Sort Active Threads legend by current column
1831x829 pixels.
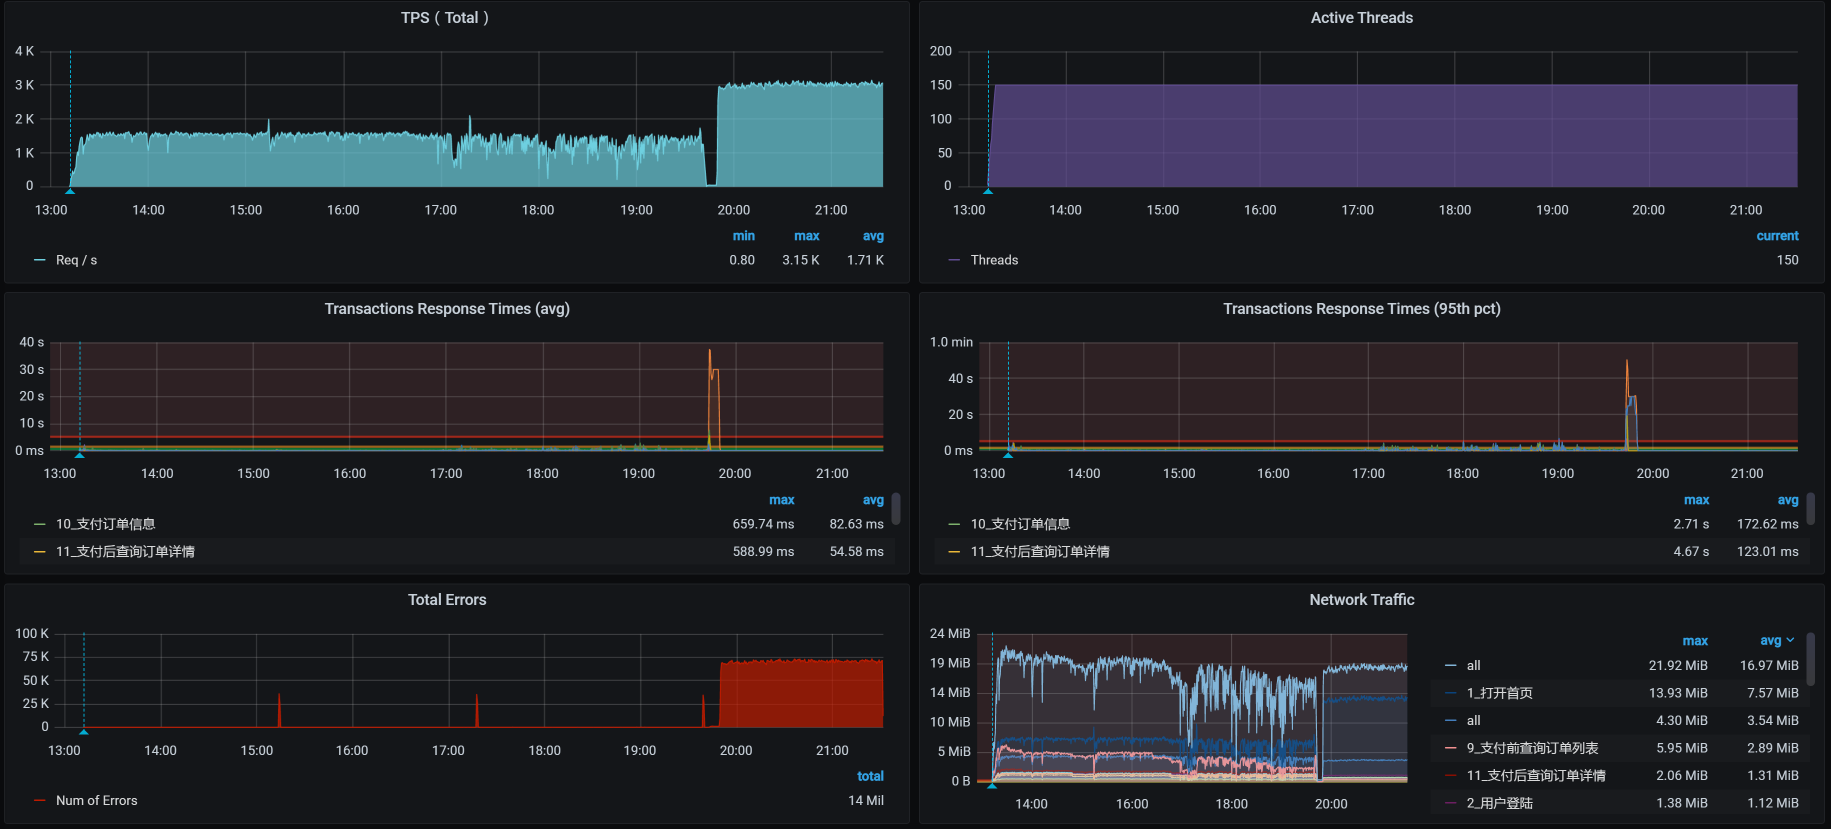pos(1777,236)
